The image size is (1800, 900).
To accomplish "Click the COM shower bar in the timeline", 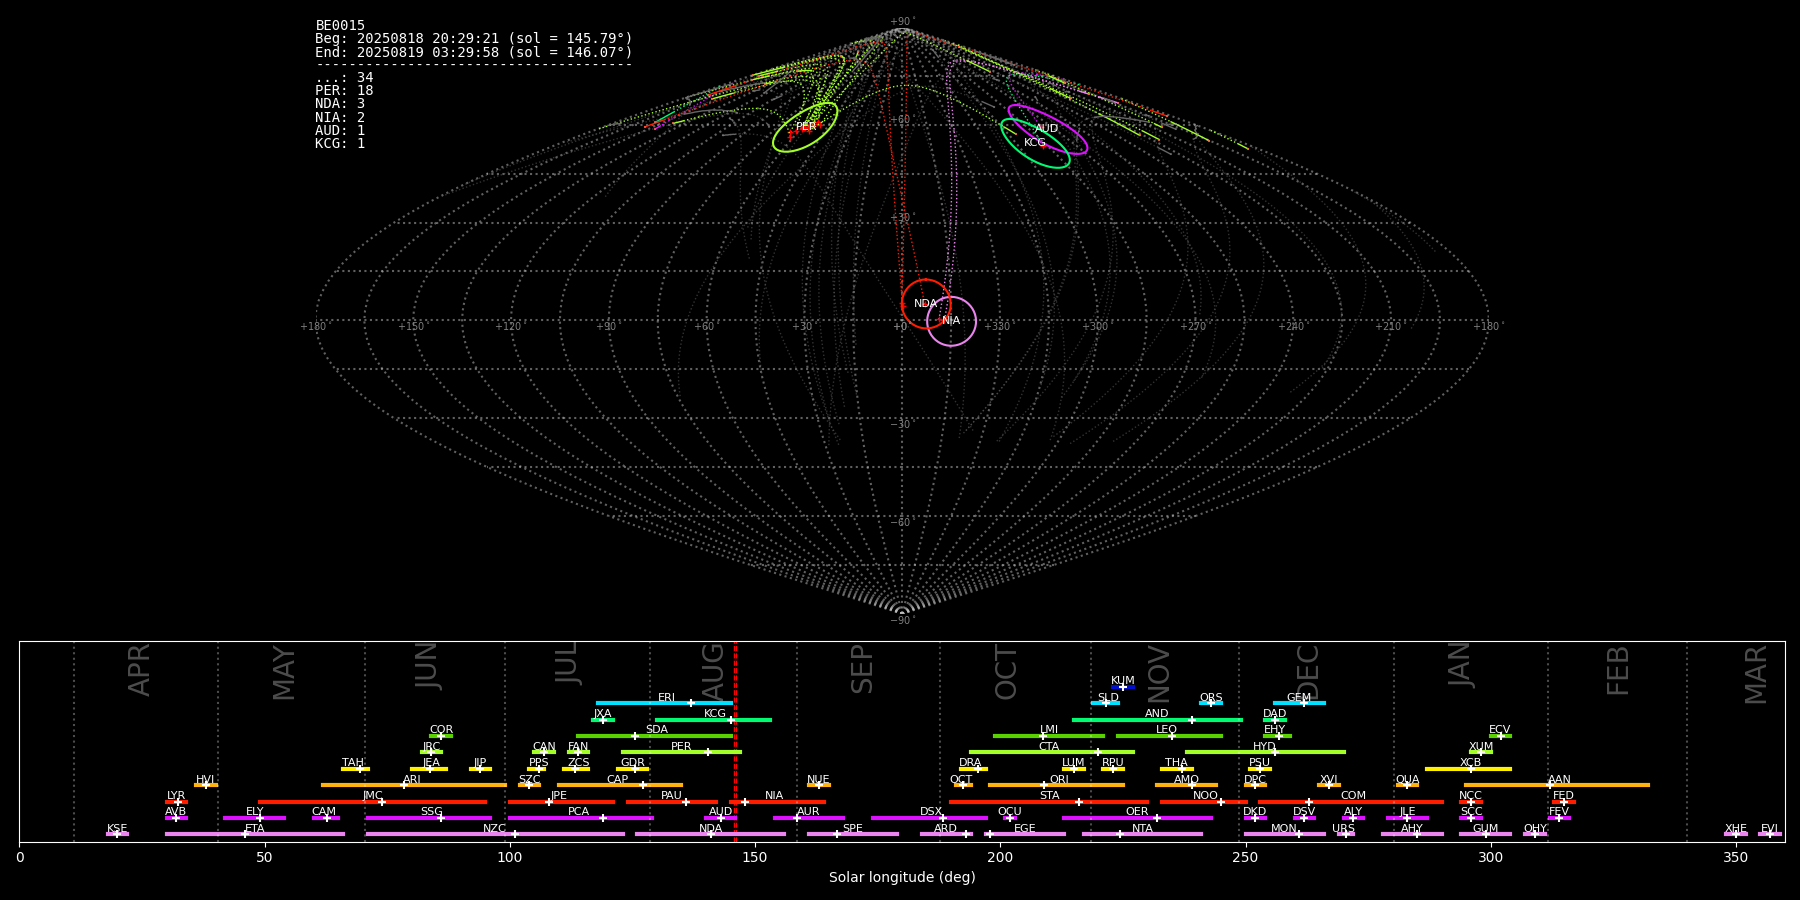I will click(1351, 802).
